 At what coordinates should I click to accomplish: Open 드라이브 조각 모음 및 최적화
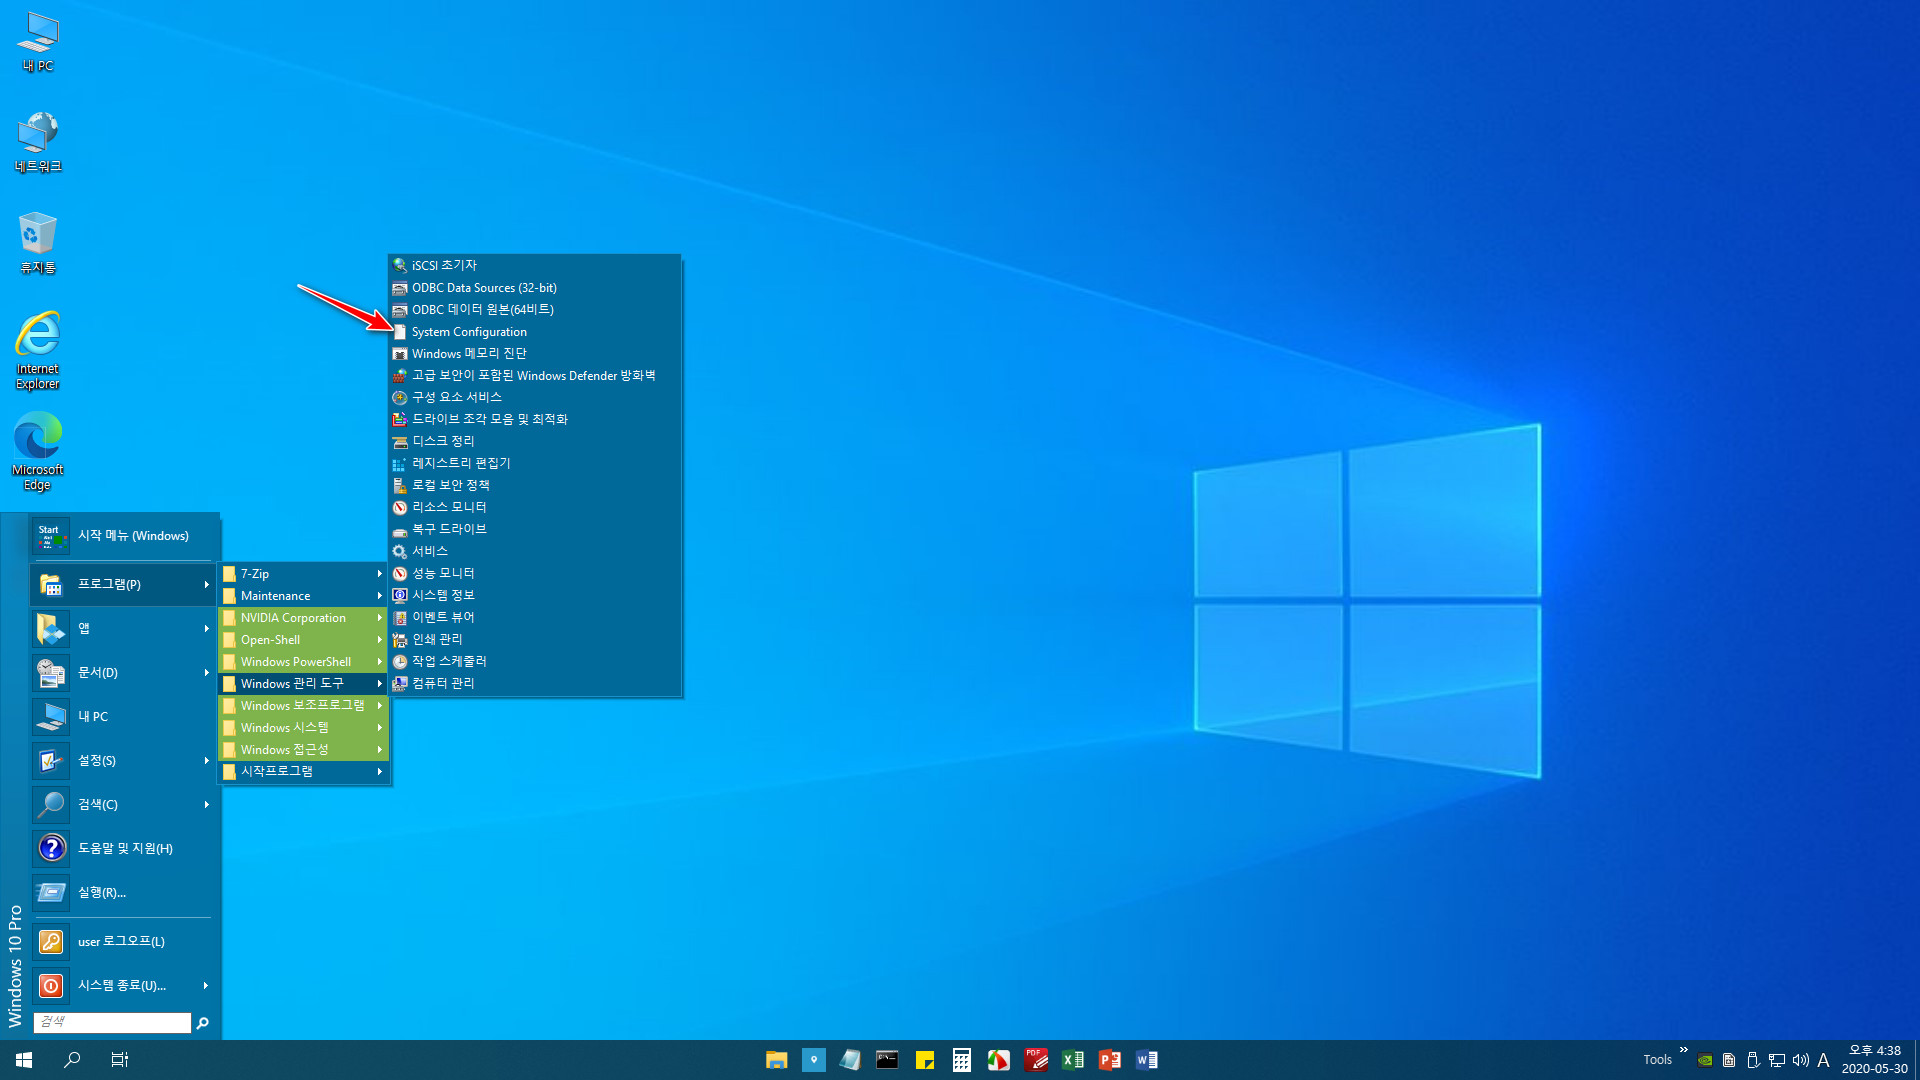535,420
